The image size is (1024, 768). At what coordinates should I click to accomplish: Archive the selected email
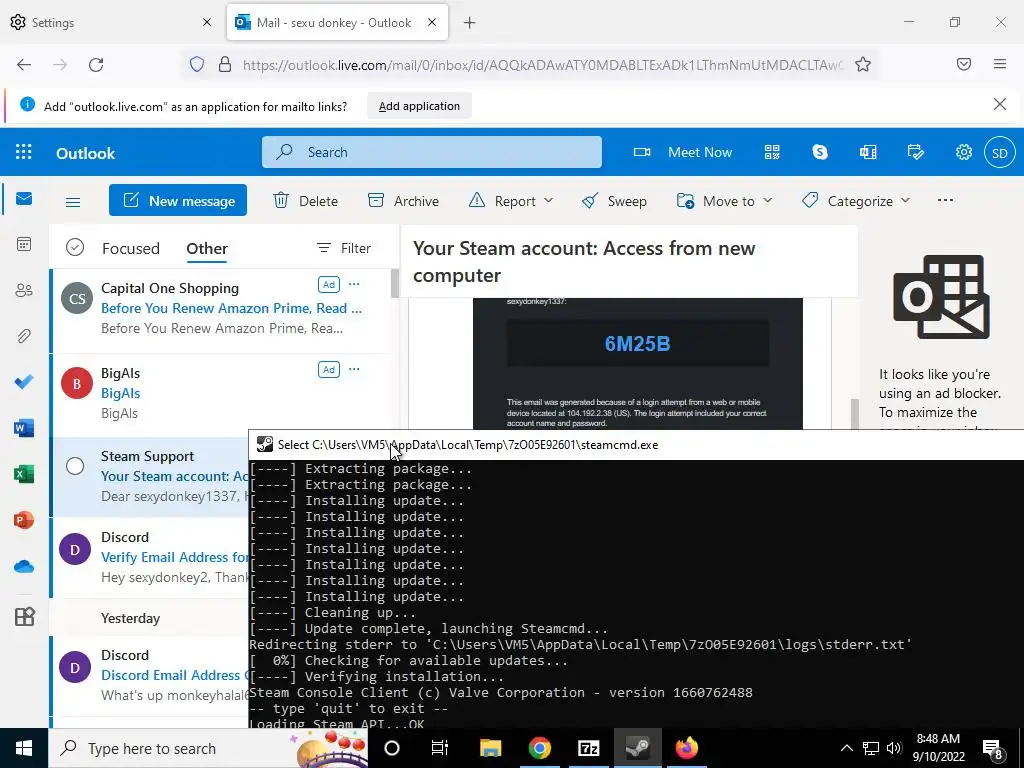404,200
